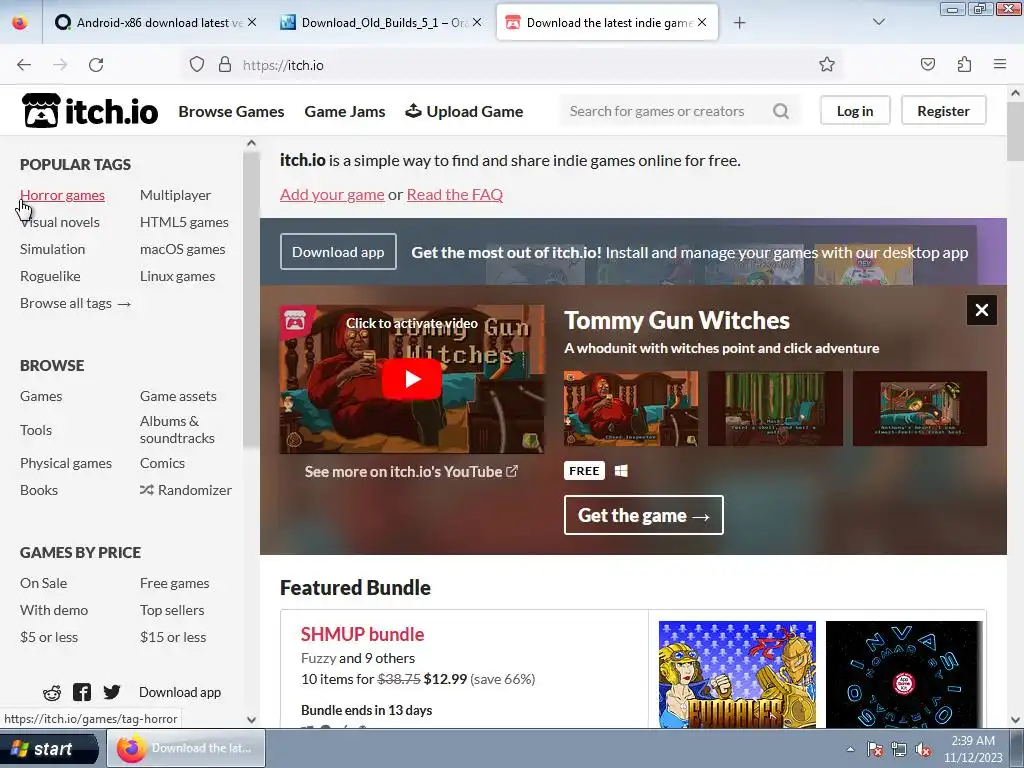Viewport: 1024px width, 768px height.
Task: Open the third Tommy Gun Witches screenshot
Action: tap(920, 409)
